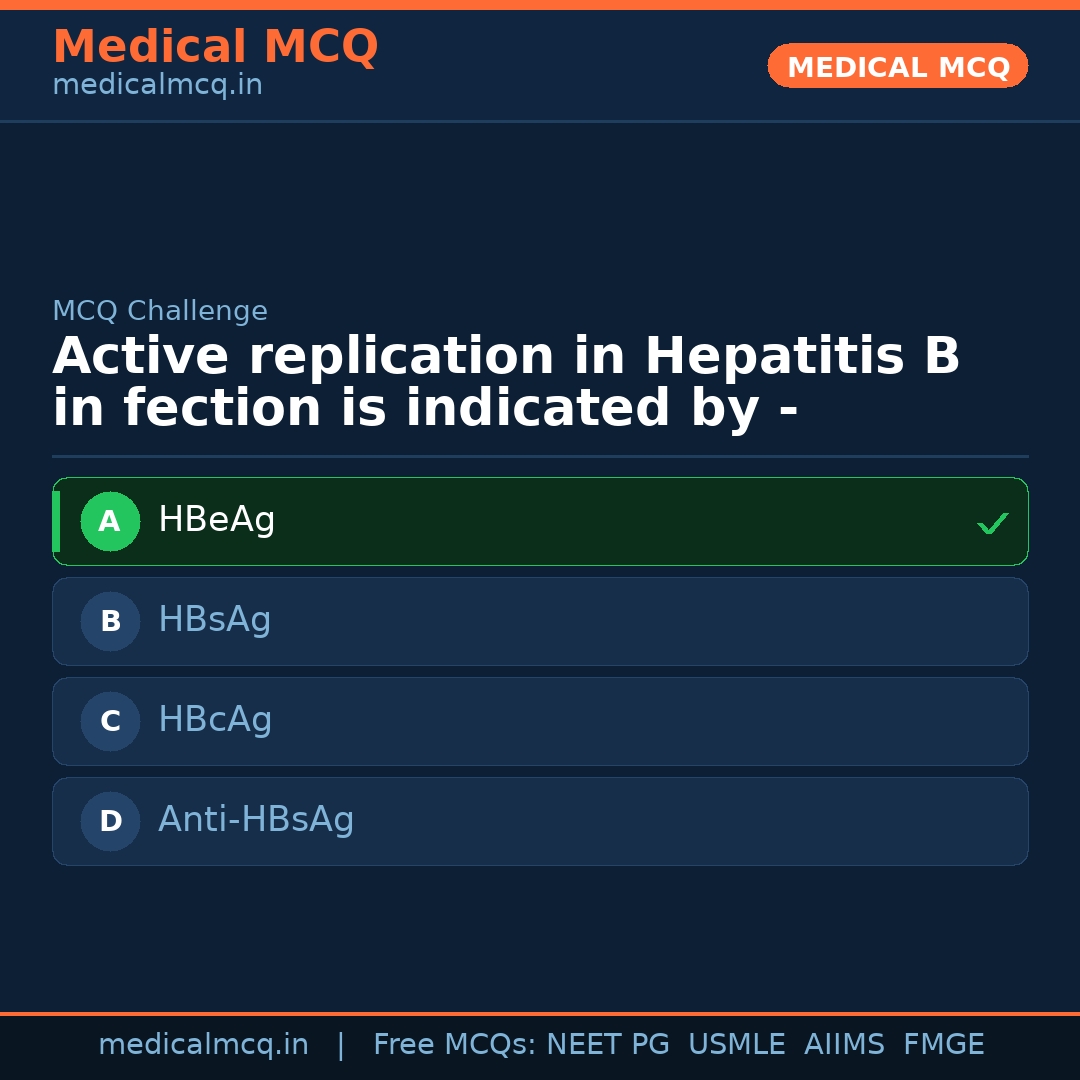The image size is (1080, 1080).
Task: Click the "B" letter circle badge
Action: pyautogui.click(x=110, y=621)
